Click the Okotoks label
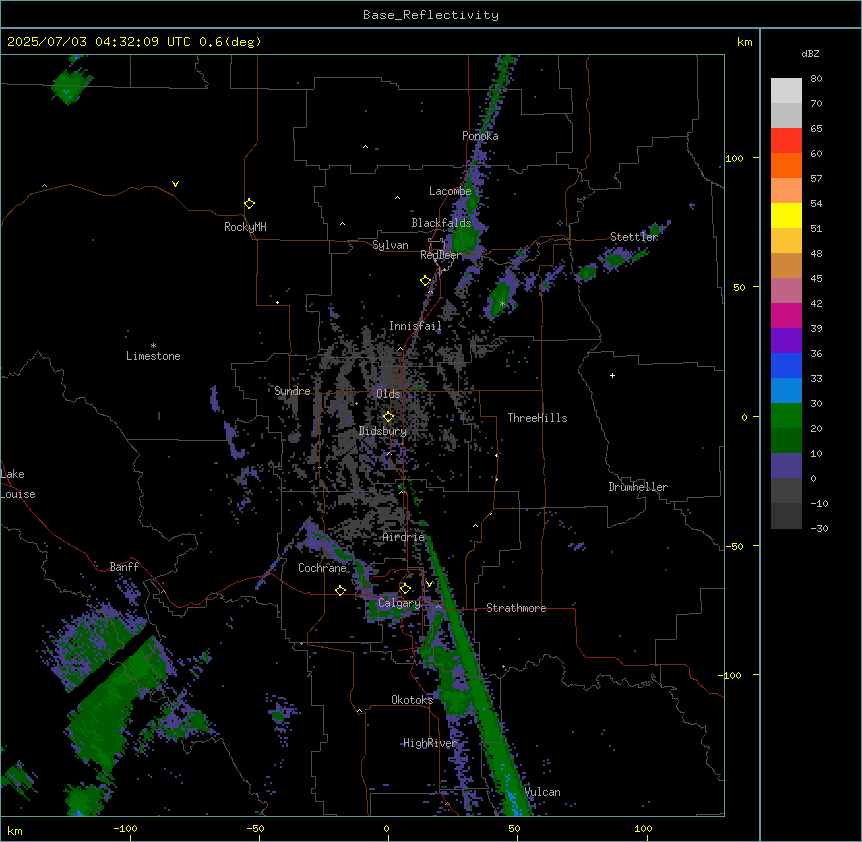 (x=412, y=700)
